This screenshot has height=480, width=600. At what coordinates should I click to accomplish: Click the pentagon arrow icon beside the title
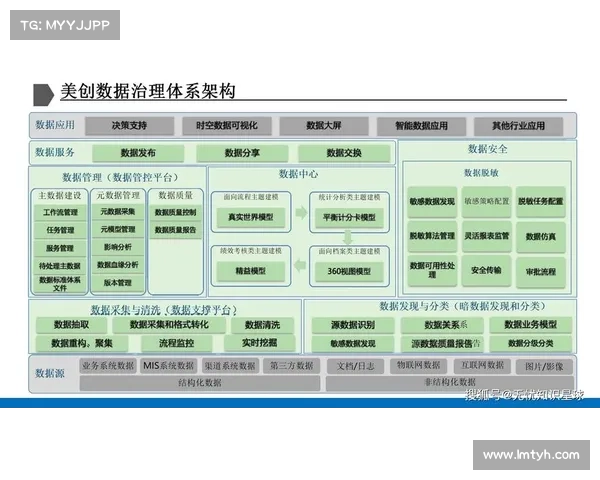[x=43, y=94]
